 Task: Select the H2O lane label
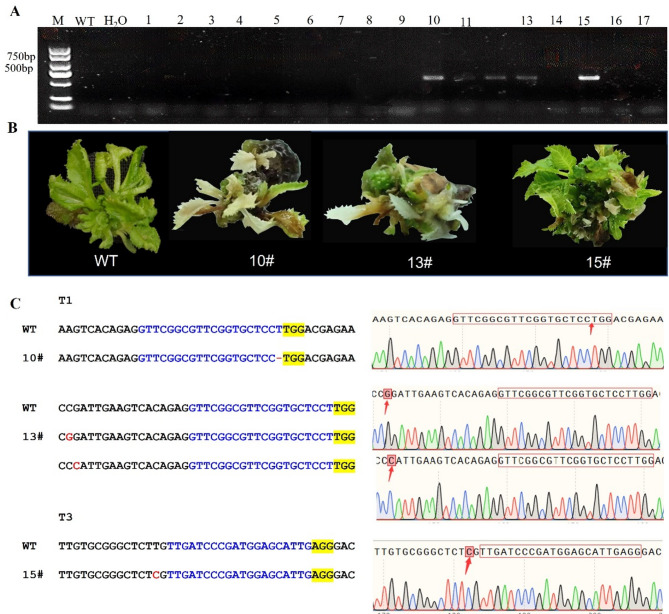click(x=116, y=21)
